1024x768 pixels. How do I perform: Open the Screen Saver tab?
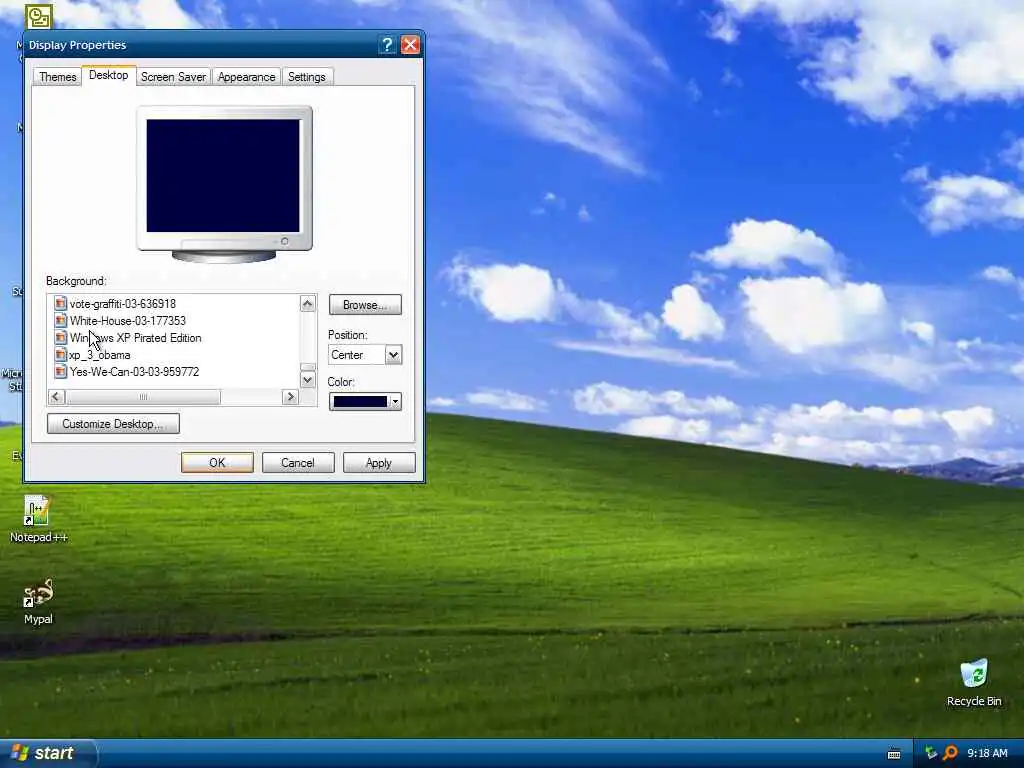(173, 77)
